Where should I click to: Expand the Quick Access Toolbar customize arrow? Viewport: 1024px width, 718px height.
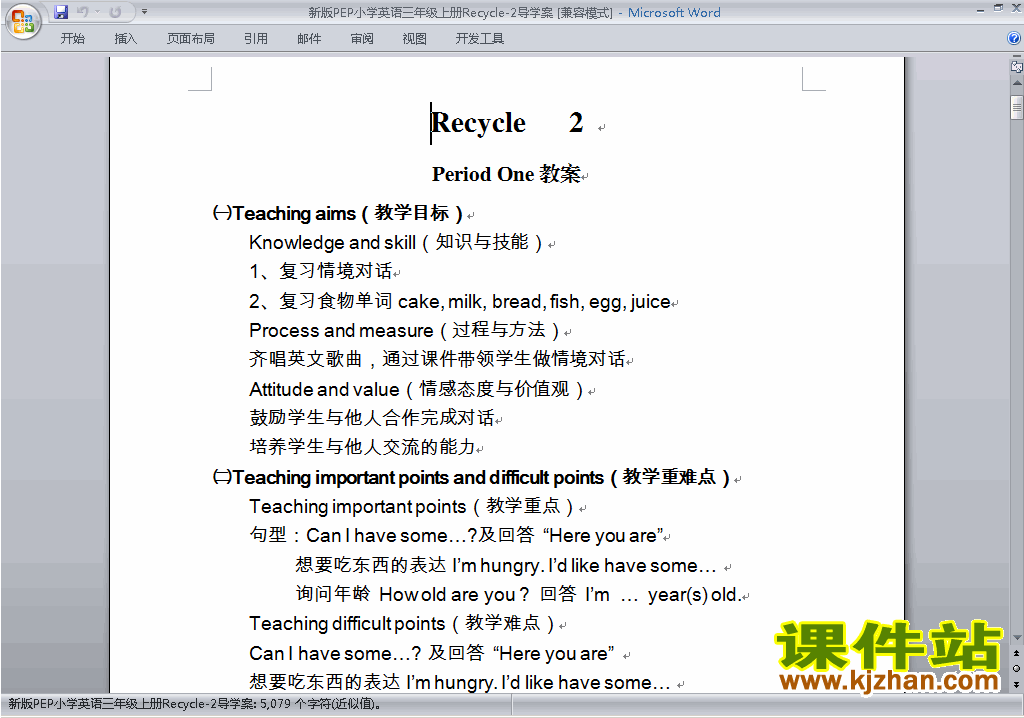pyautogui.click(x=144, y=12)
